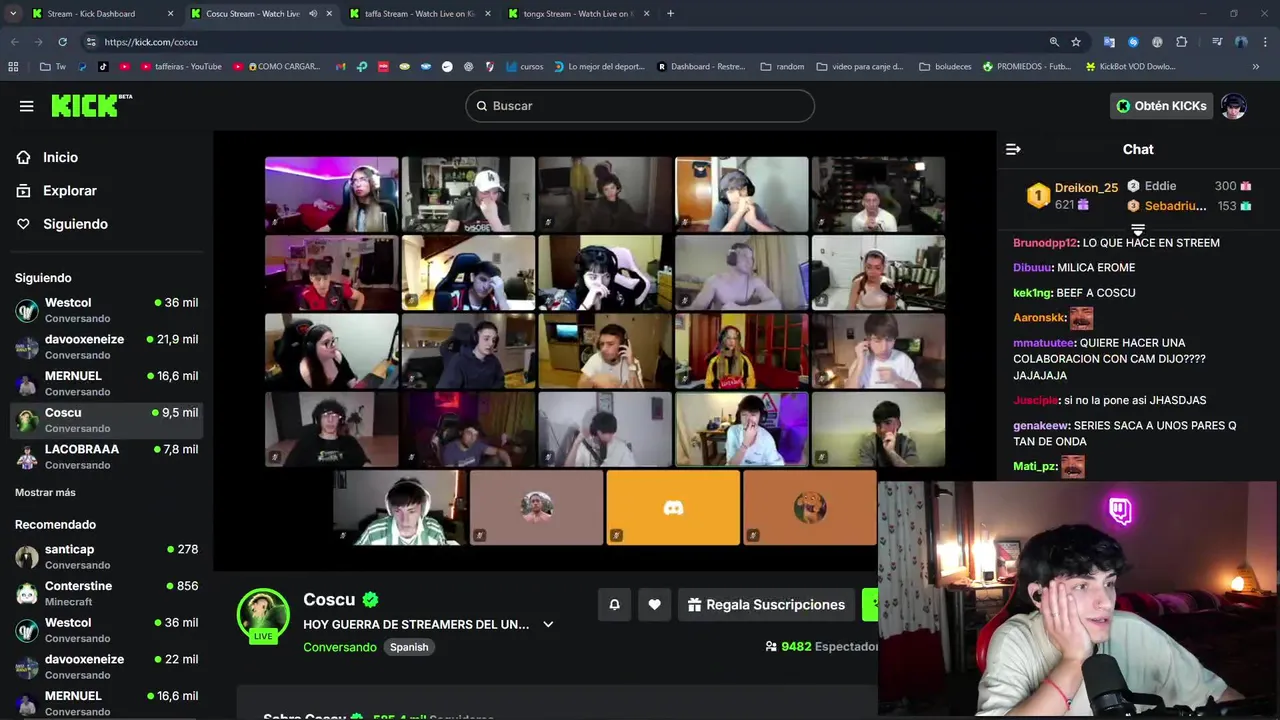
Task: Click kek1ng username in chat
Action: pos(1033,293)
